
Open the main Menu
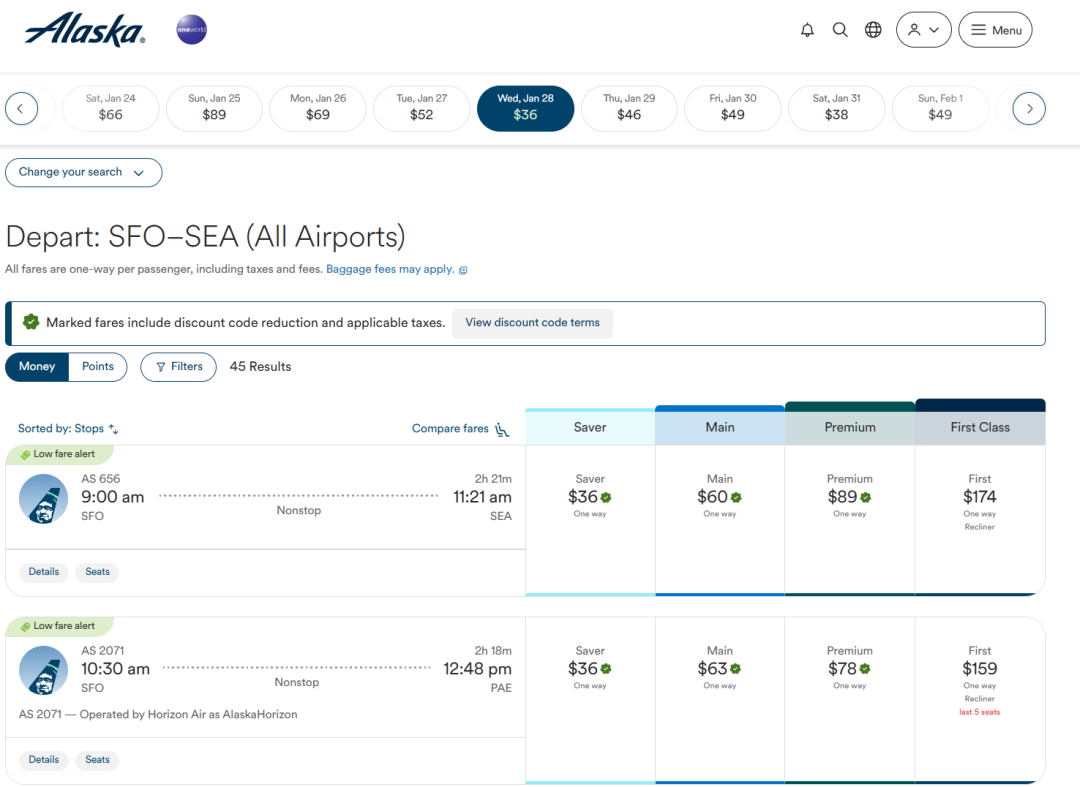(x=995, y=30)
